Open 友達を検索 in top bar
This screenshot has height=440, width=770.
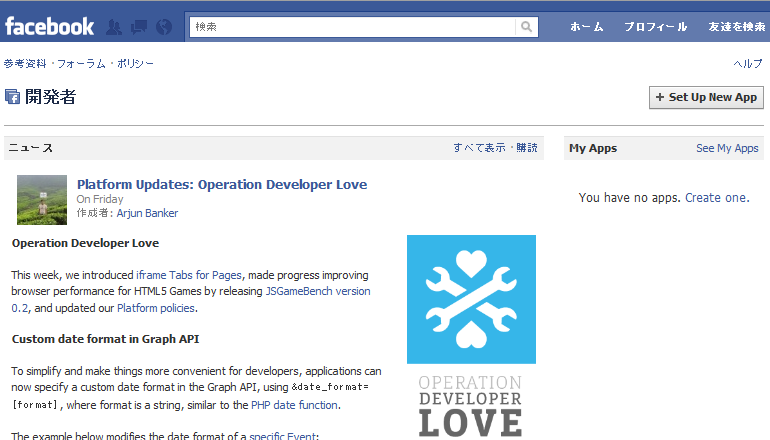pyautogui.click(x=736, y=27)
